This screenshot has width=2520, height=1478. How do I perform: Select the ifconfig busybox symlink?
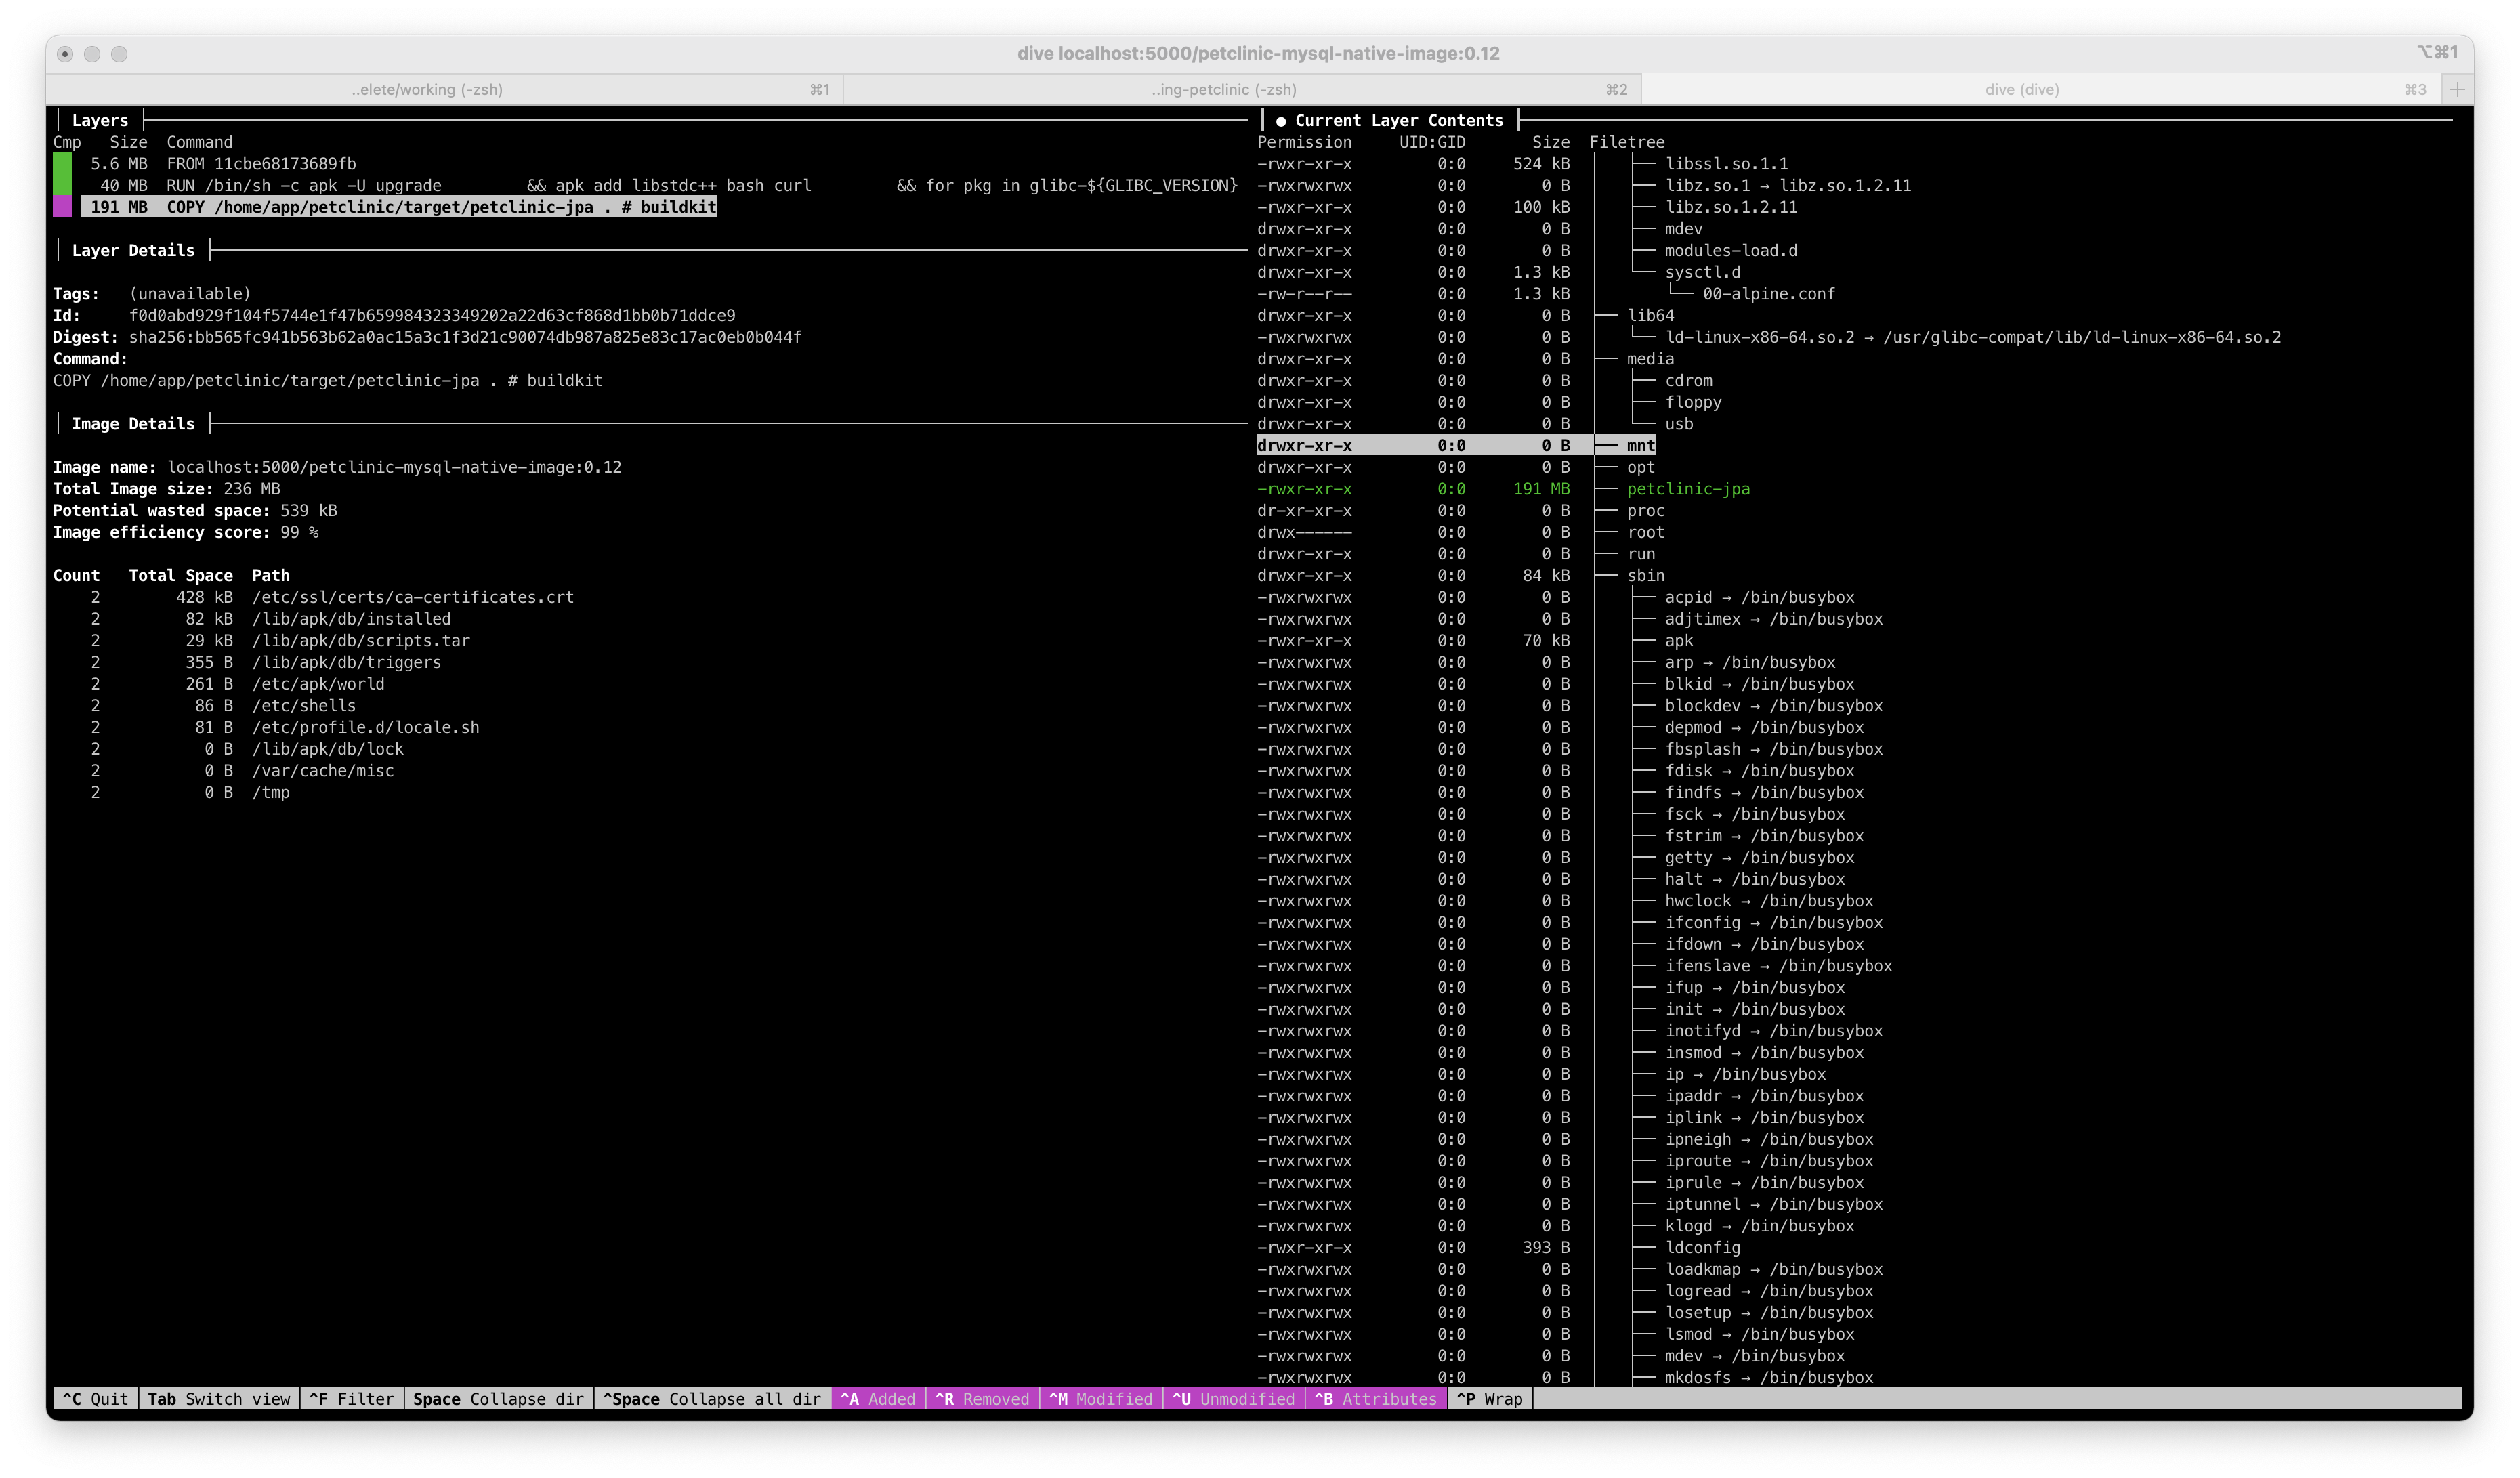click(x=1773, y=922)
